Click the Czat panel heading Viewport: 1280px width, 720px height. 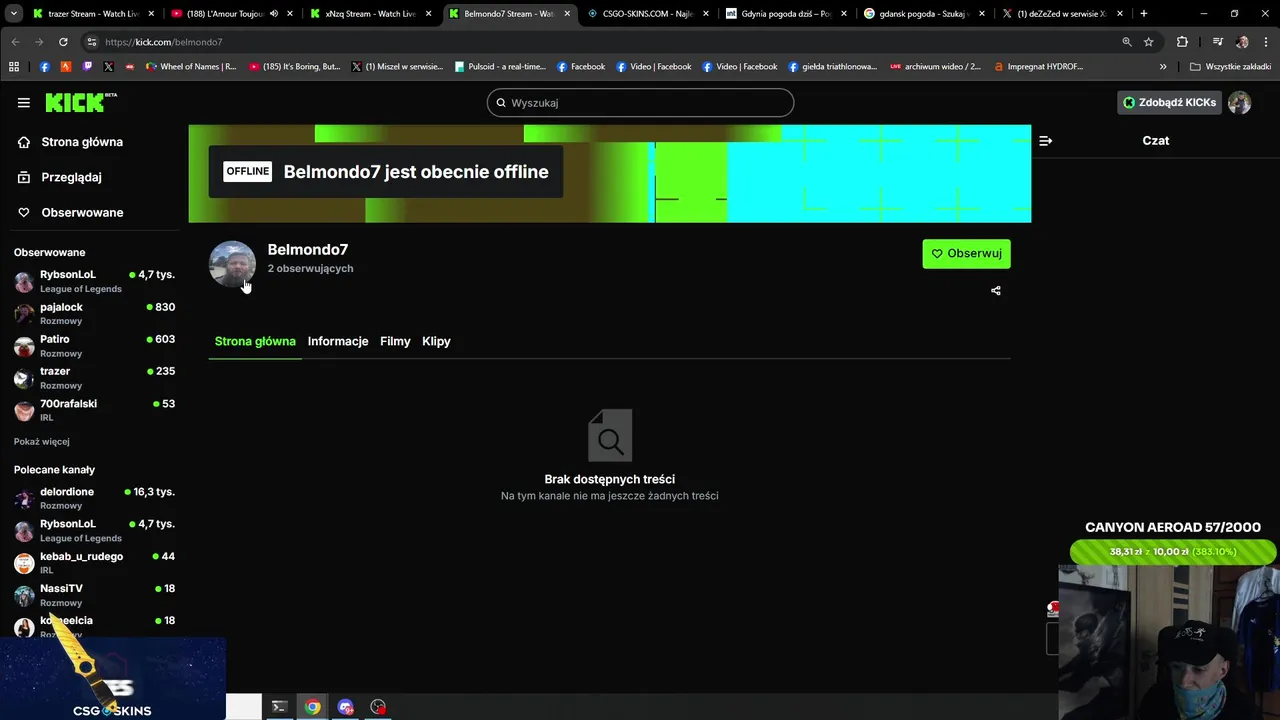click(x=1155, y=141)
